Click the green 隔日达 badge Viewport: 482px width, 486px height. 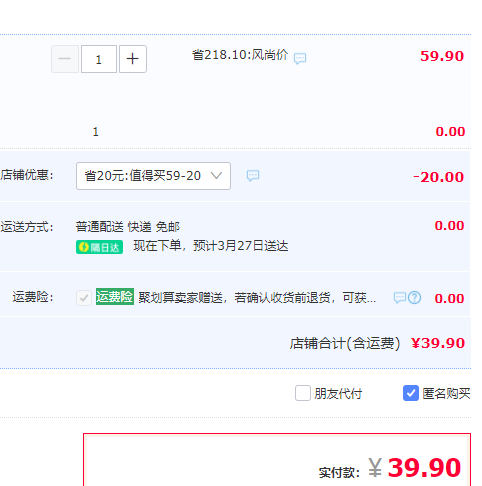pyautogui.click(x=99, y=247)
